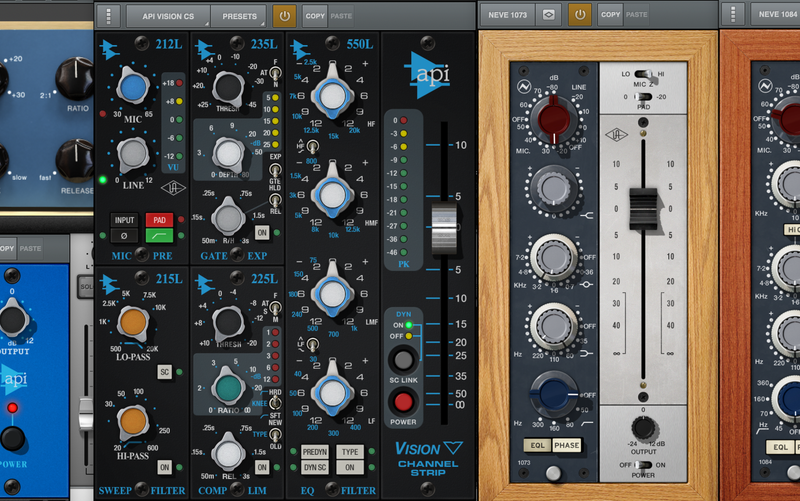Flip the HF shelf/peak switch on the 550L

313,147
